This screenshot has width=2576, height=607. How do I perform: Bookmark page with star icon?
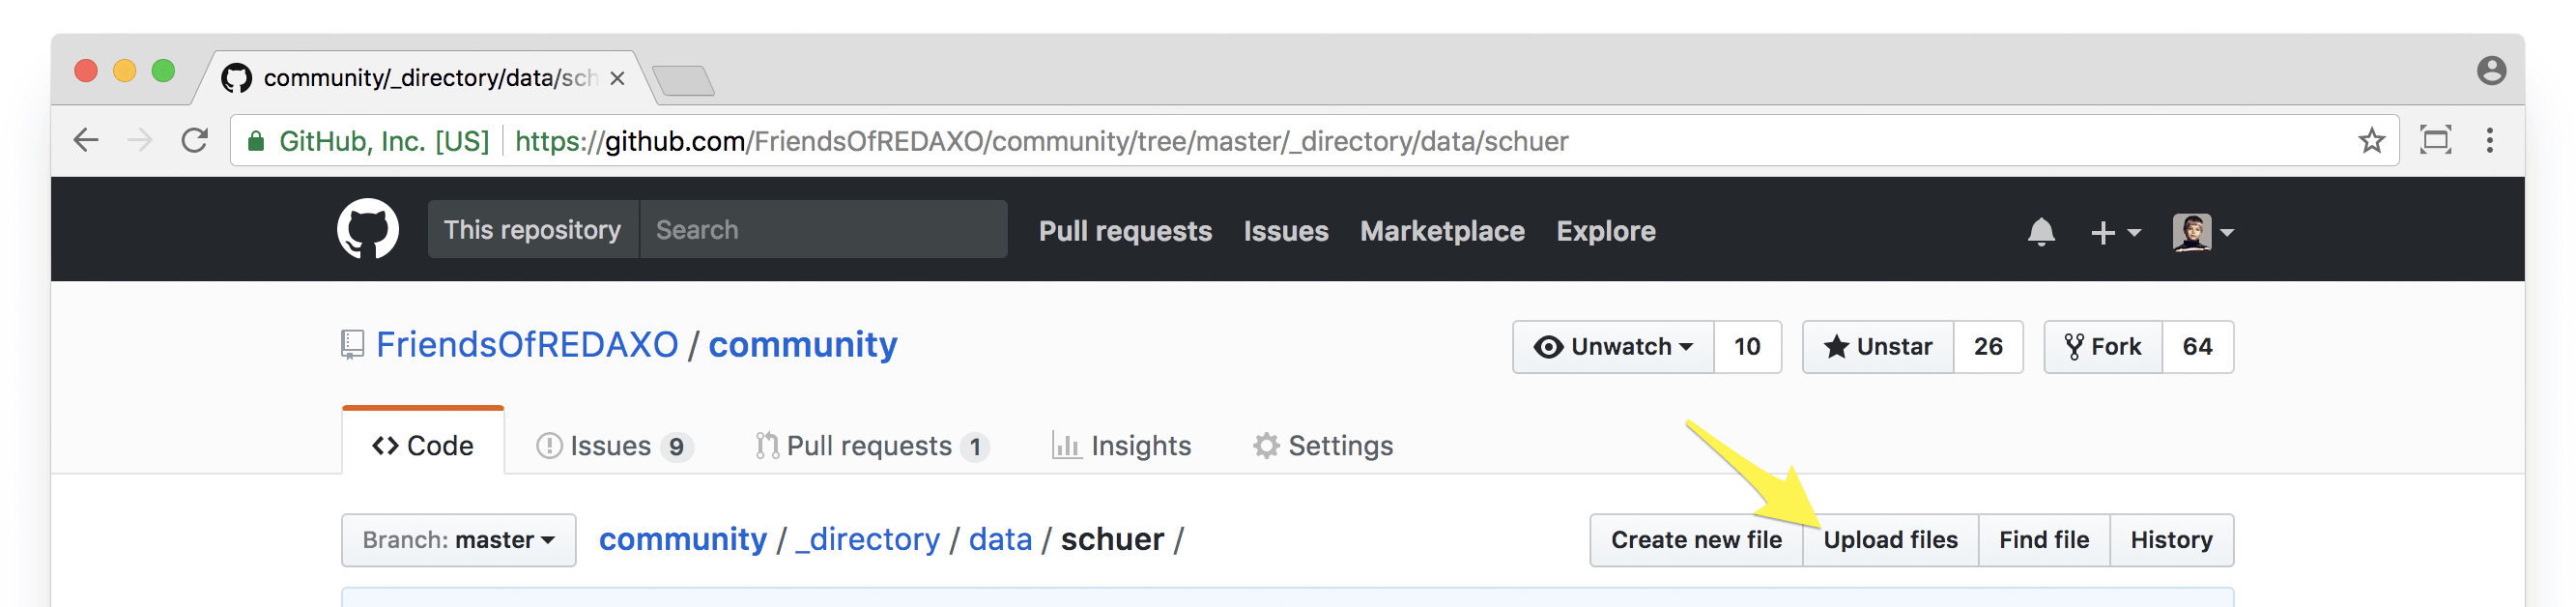pyautogui.click(x=2371, y=141)
